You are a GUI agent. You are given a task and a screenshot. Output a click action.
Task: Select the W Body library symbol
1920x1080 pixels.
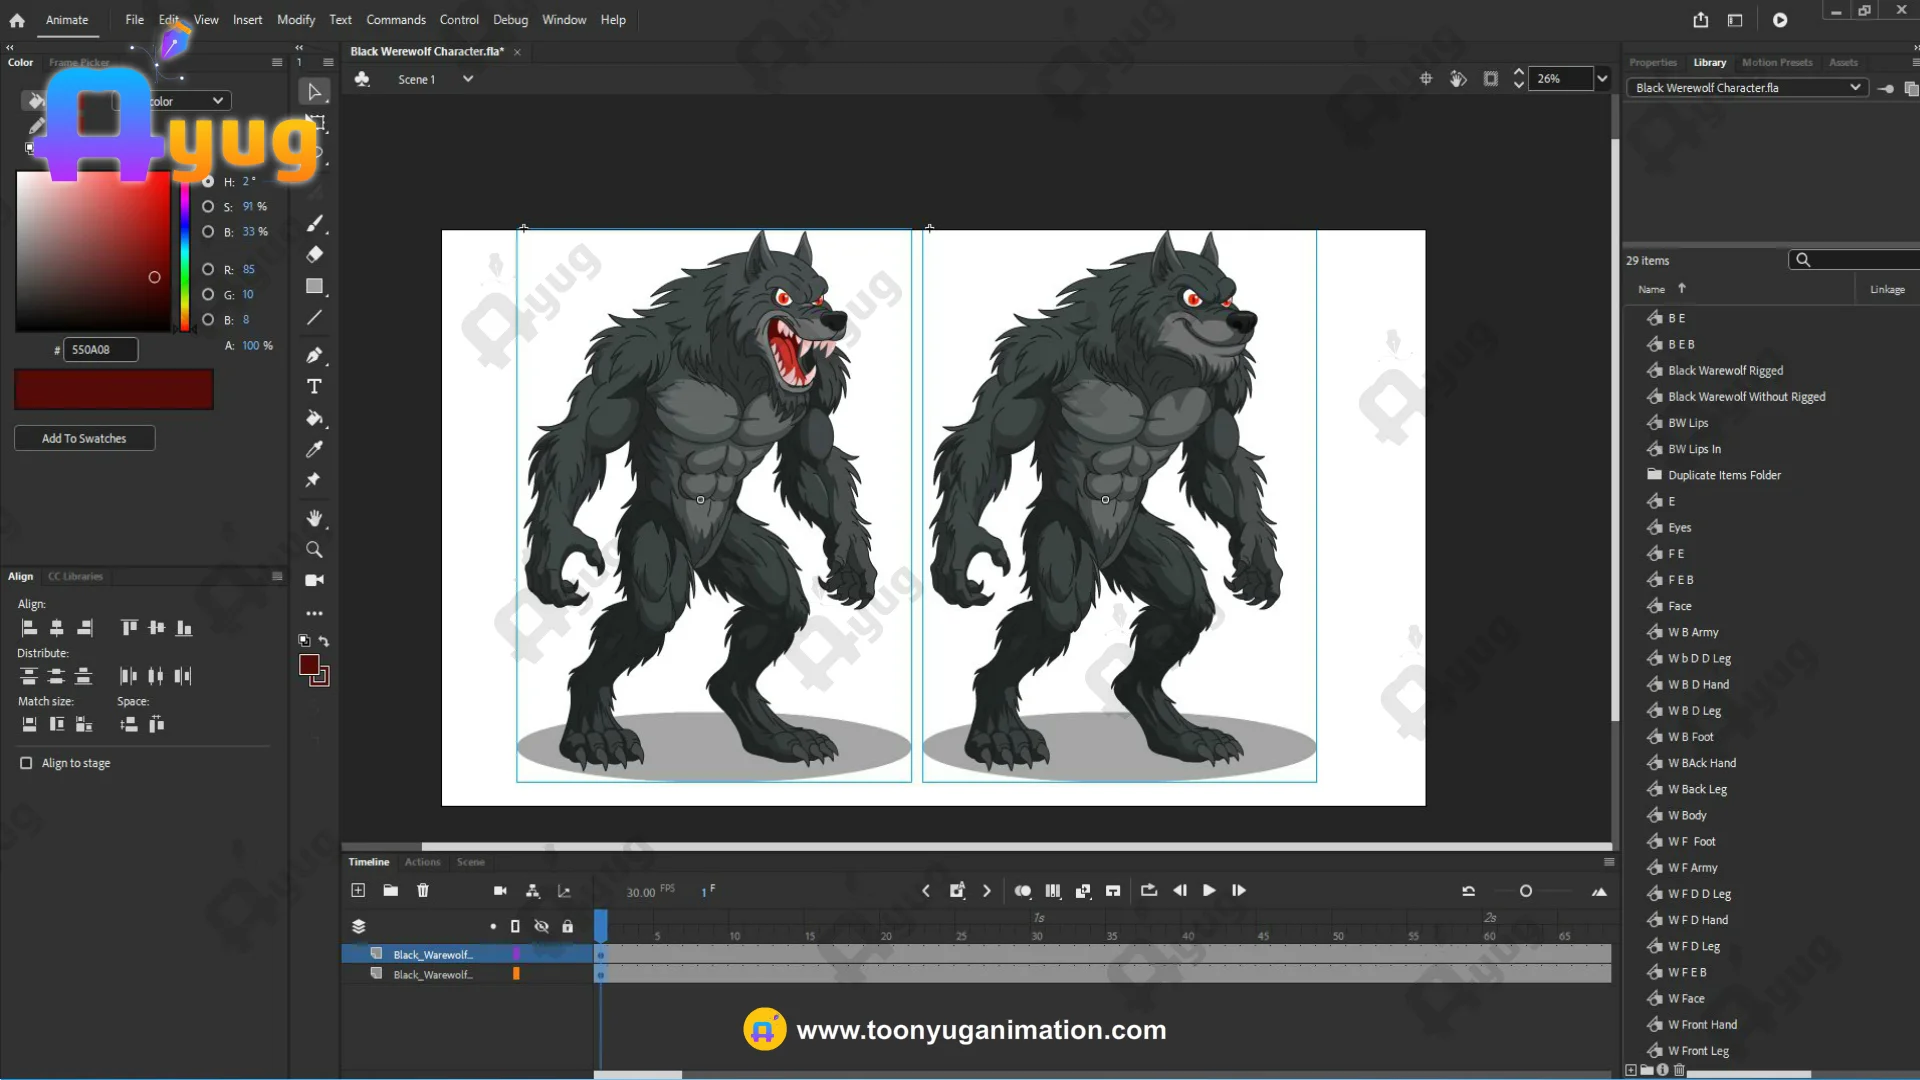pyautogui.click(x=1687, y=815)
